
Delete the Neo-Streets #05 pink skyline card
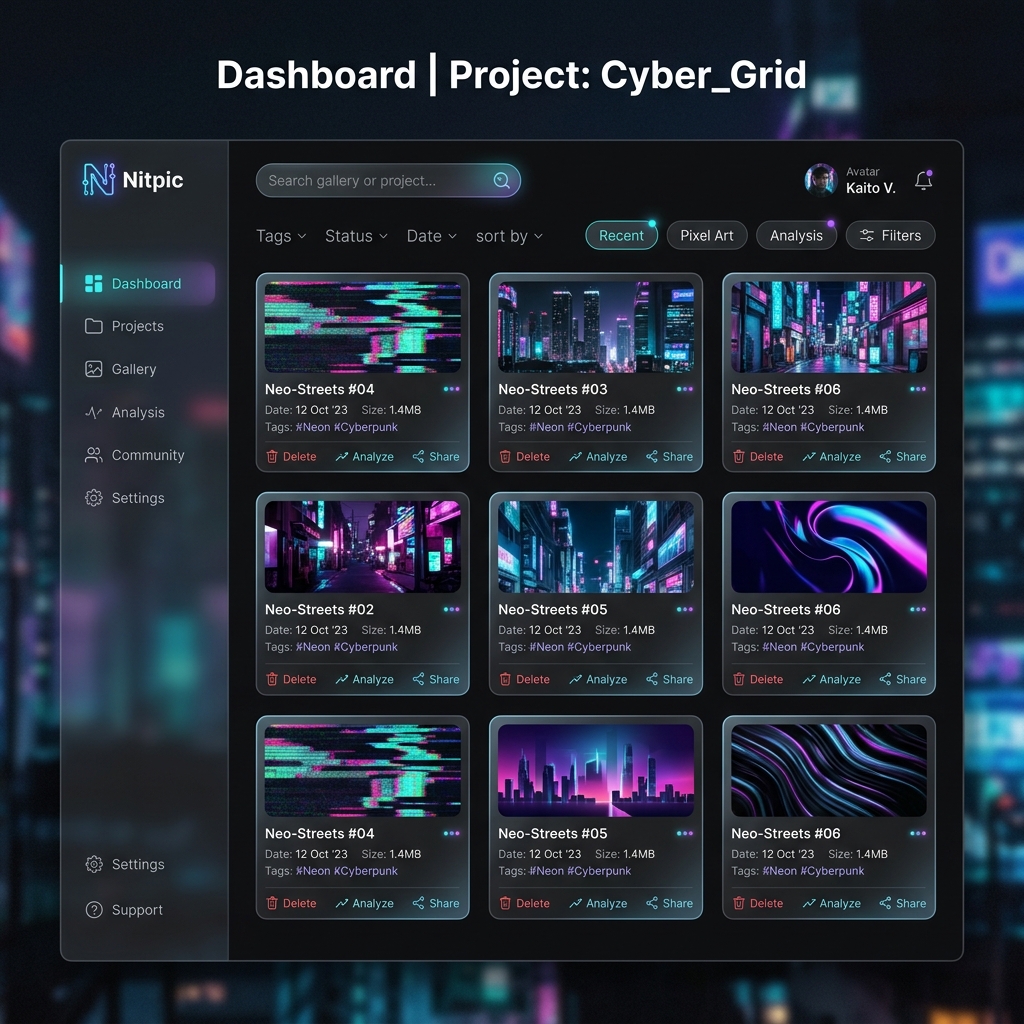pyautogui.click(x=524, y=903)
